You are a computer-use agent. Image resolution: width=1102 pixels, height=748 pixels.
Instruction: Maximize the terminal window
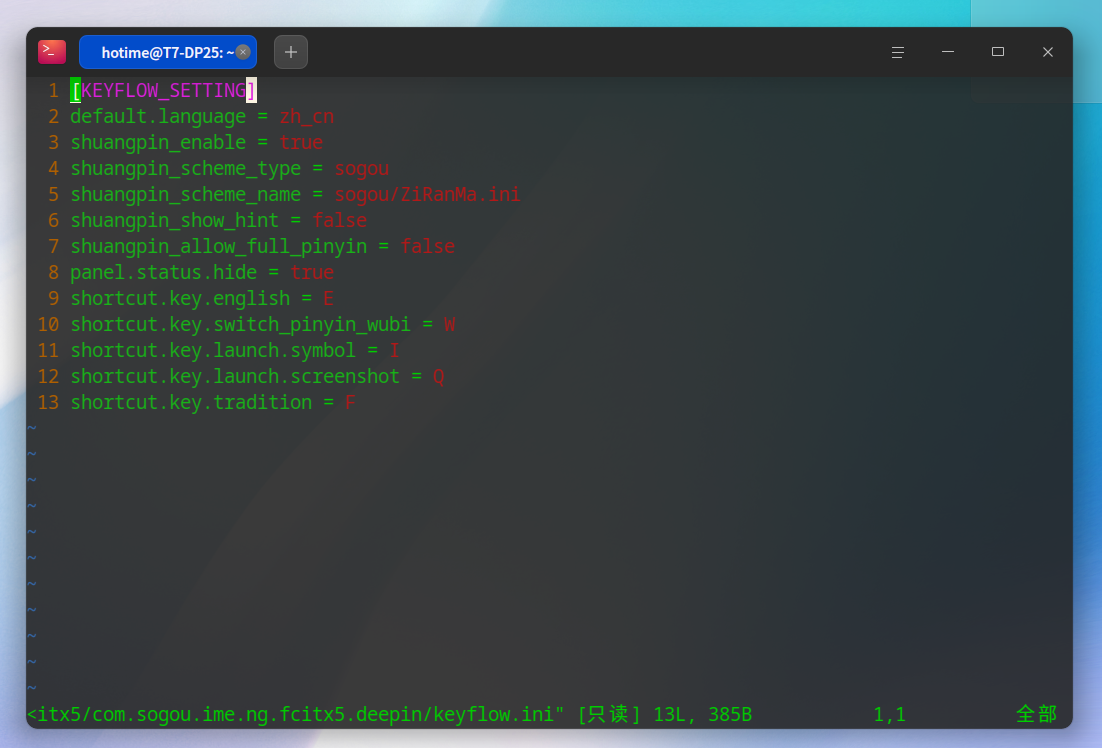(998, 52)
